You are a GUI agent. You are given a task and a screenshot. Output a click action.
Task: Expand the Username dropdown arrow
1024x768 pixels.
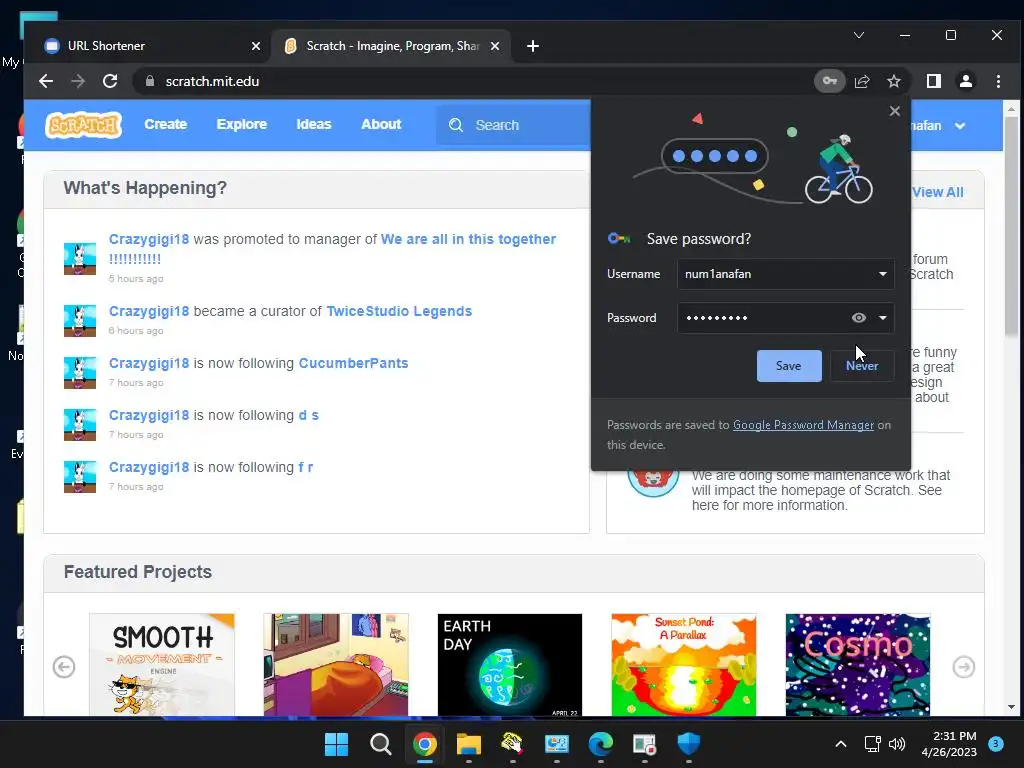coord(883,274)
